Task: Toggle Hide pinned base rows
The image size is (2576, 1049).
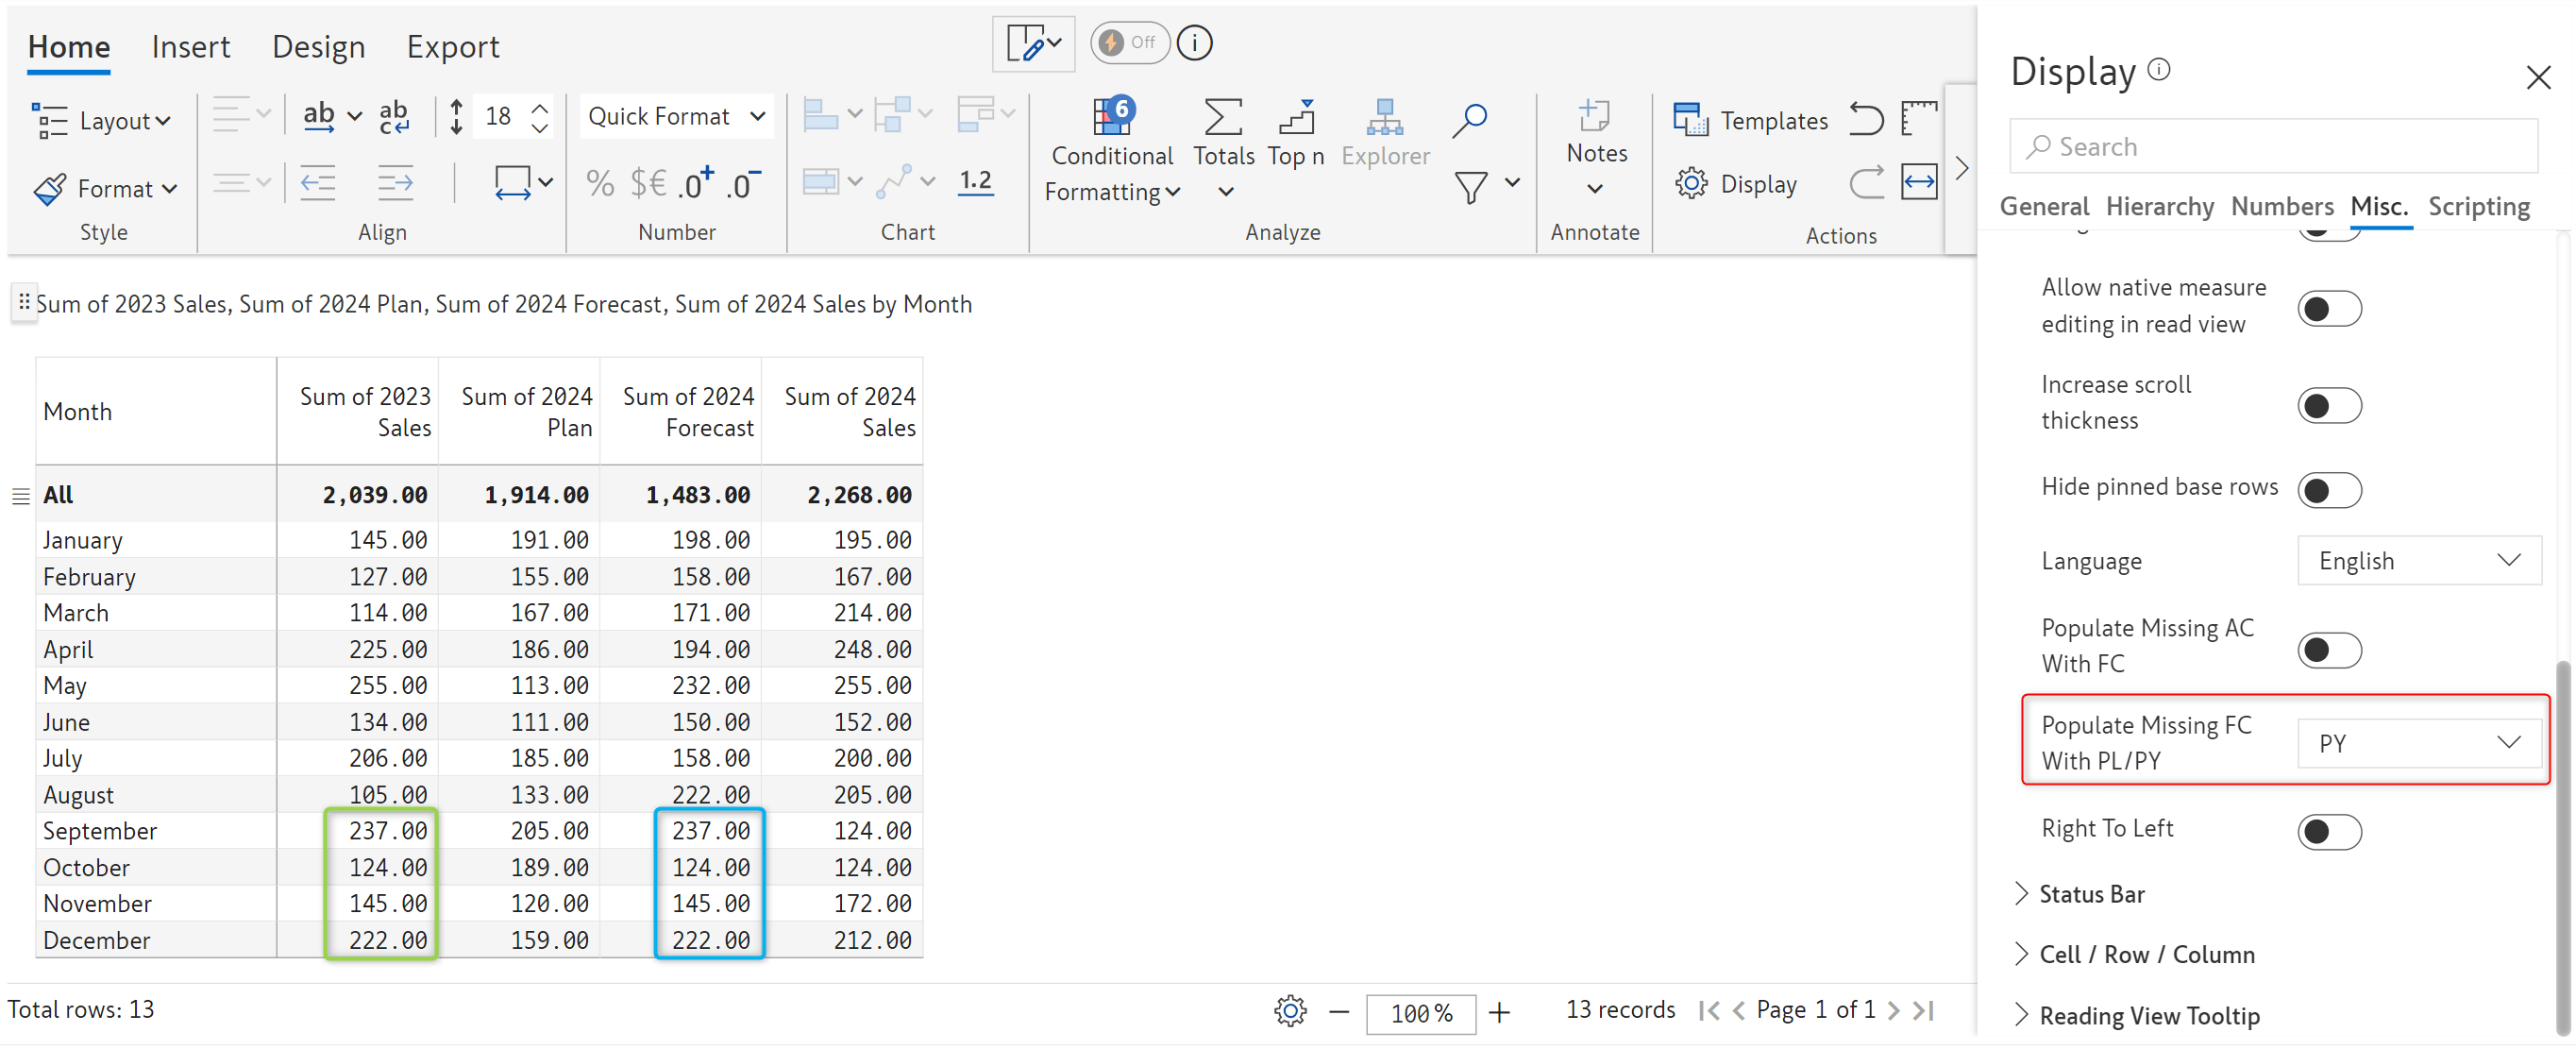Action: 2329,490
